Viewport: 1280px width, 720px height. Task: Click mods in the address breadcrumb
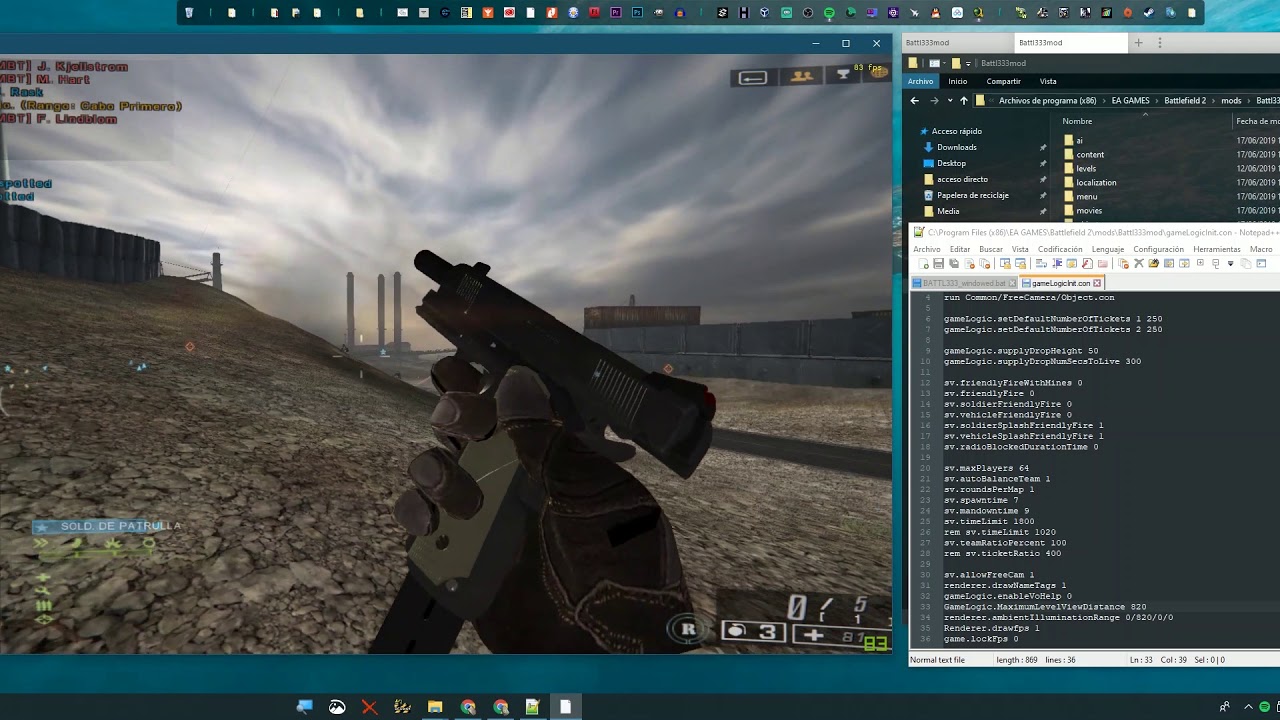click(1231, 100)
